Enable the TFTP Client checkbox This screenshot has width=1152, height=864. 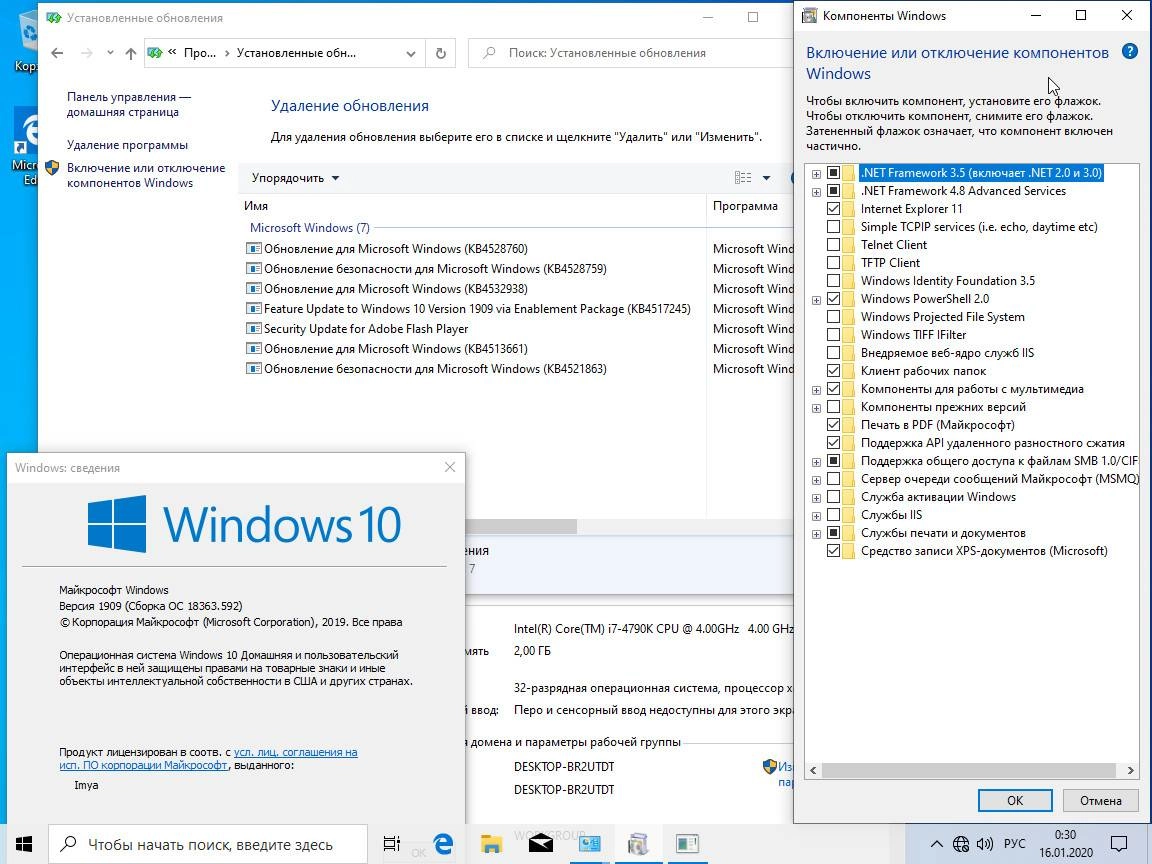click(833, 262)
